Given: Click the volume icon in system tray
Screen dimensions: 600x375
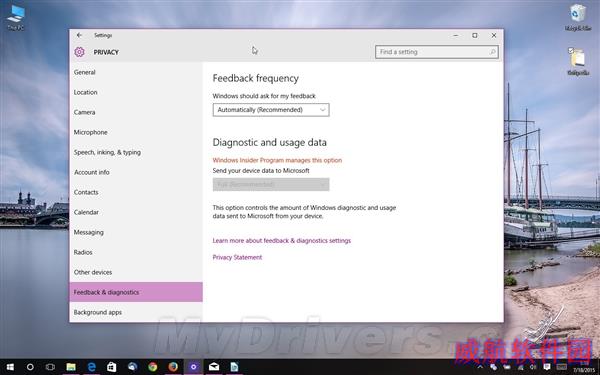Looking at the screenshot, I should coord(533,367).
